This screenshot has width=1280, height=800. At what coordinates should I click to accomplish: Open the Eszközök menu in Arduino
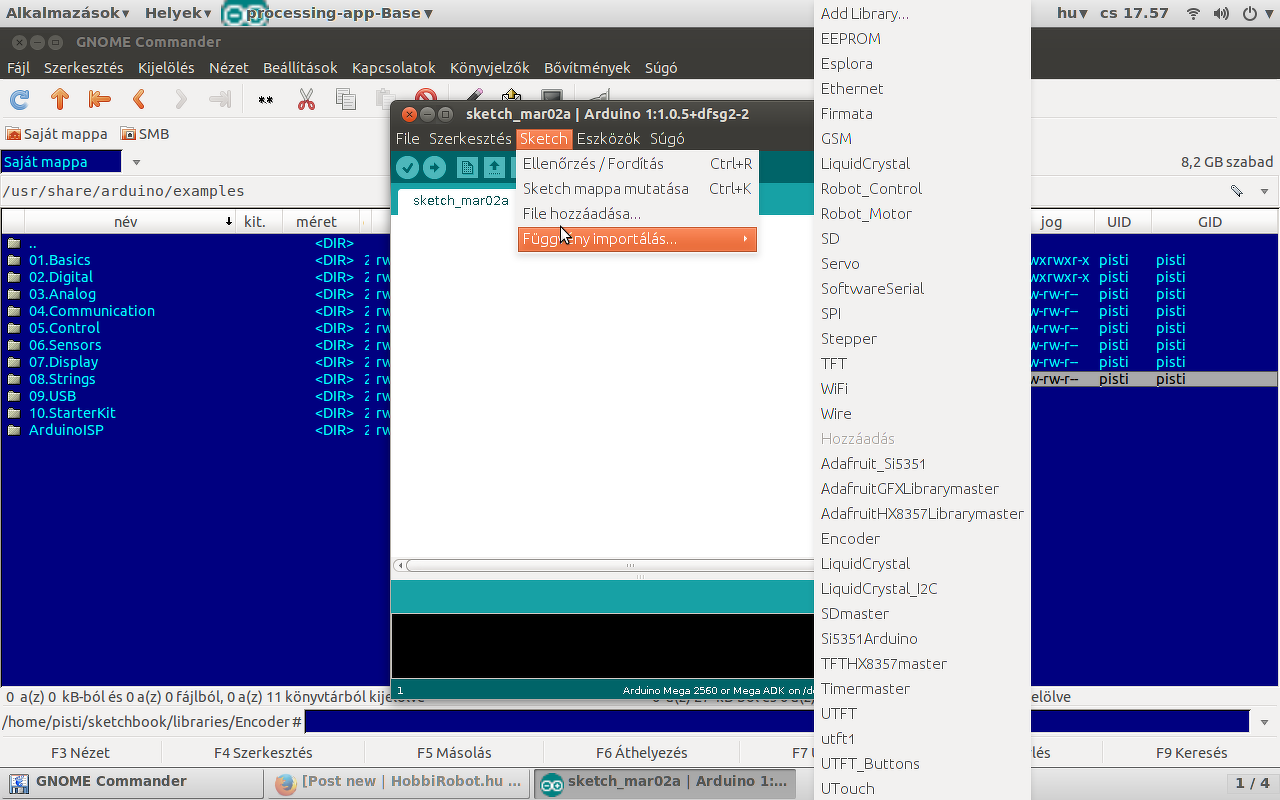608,139
